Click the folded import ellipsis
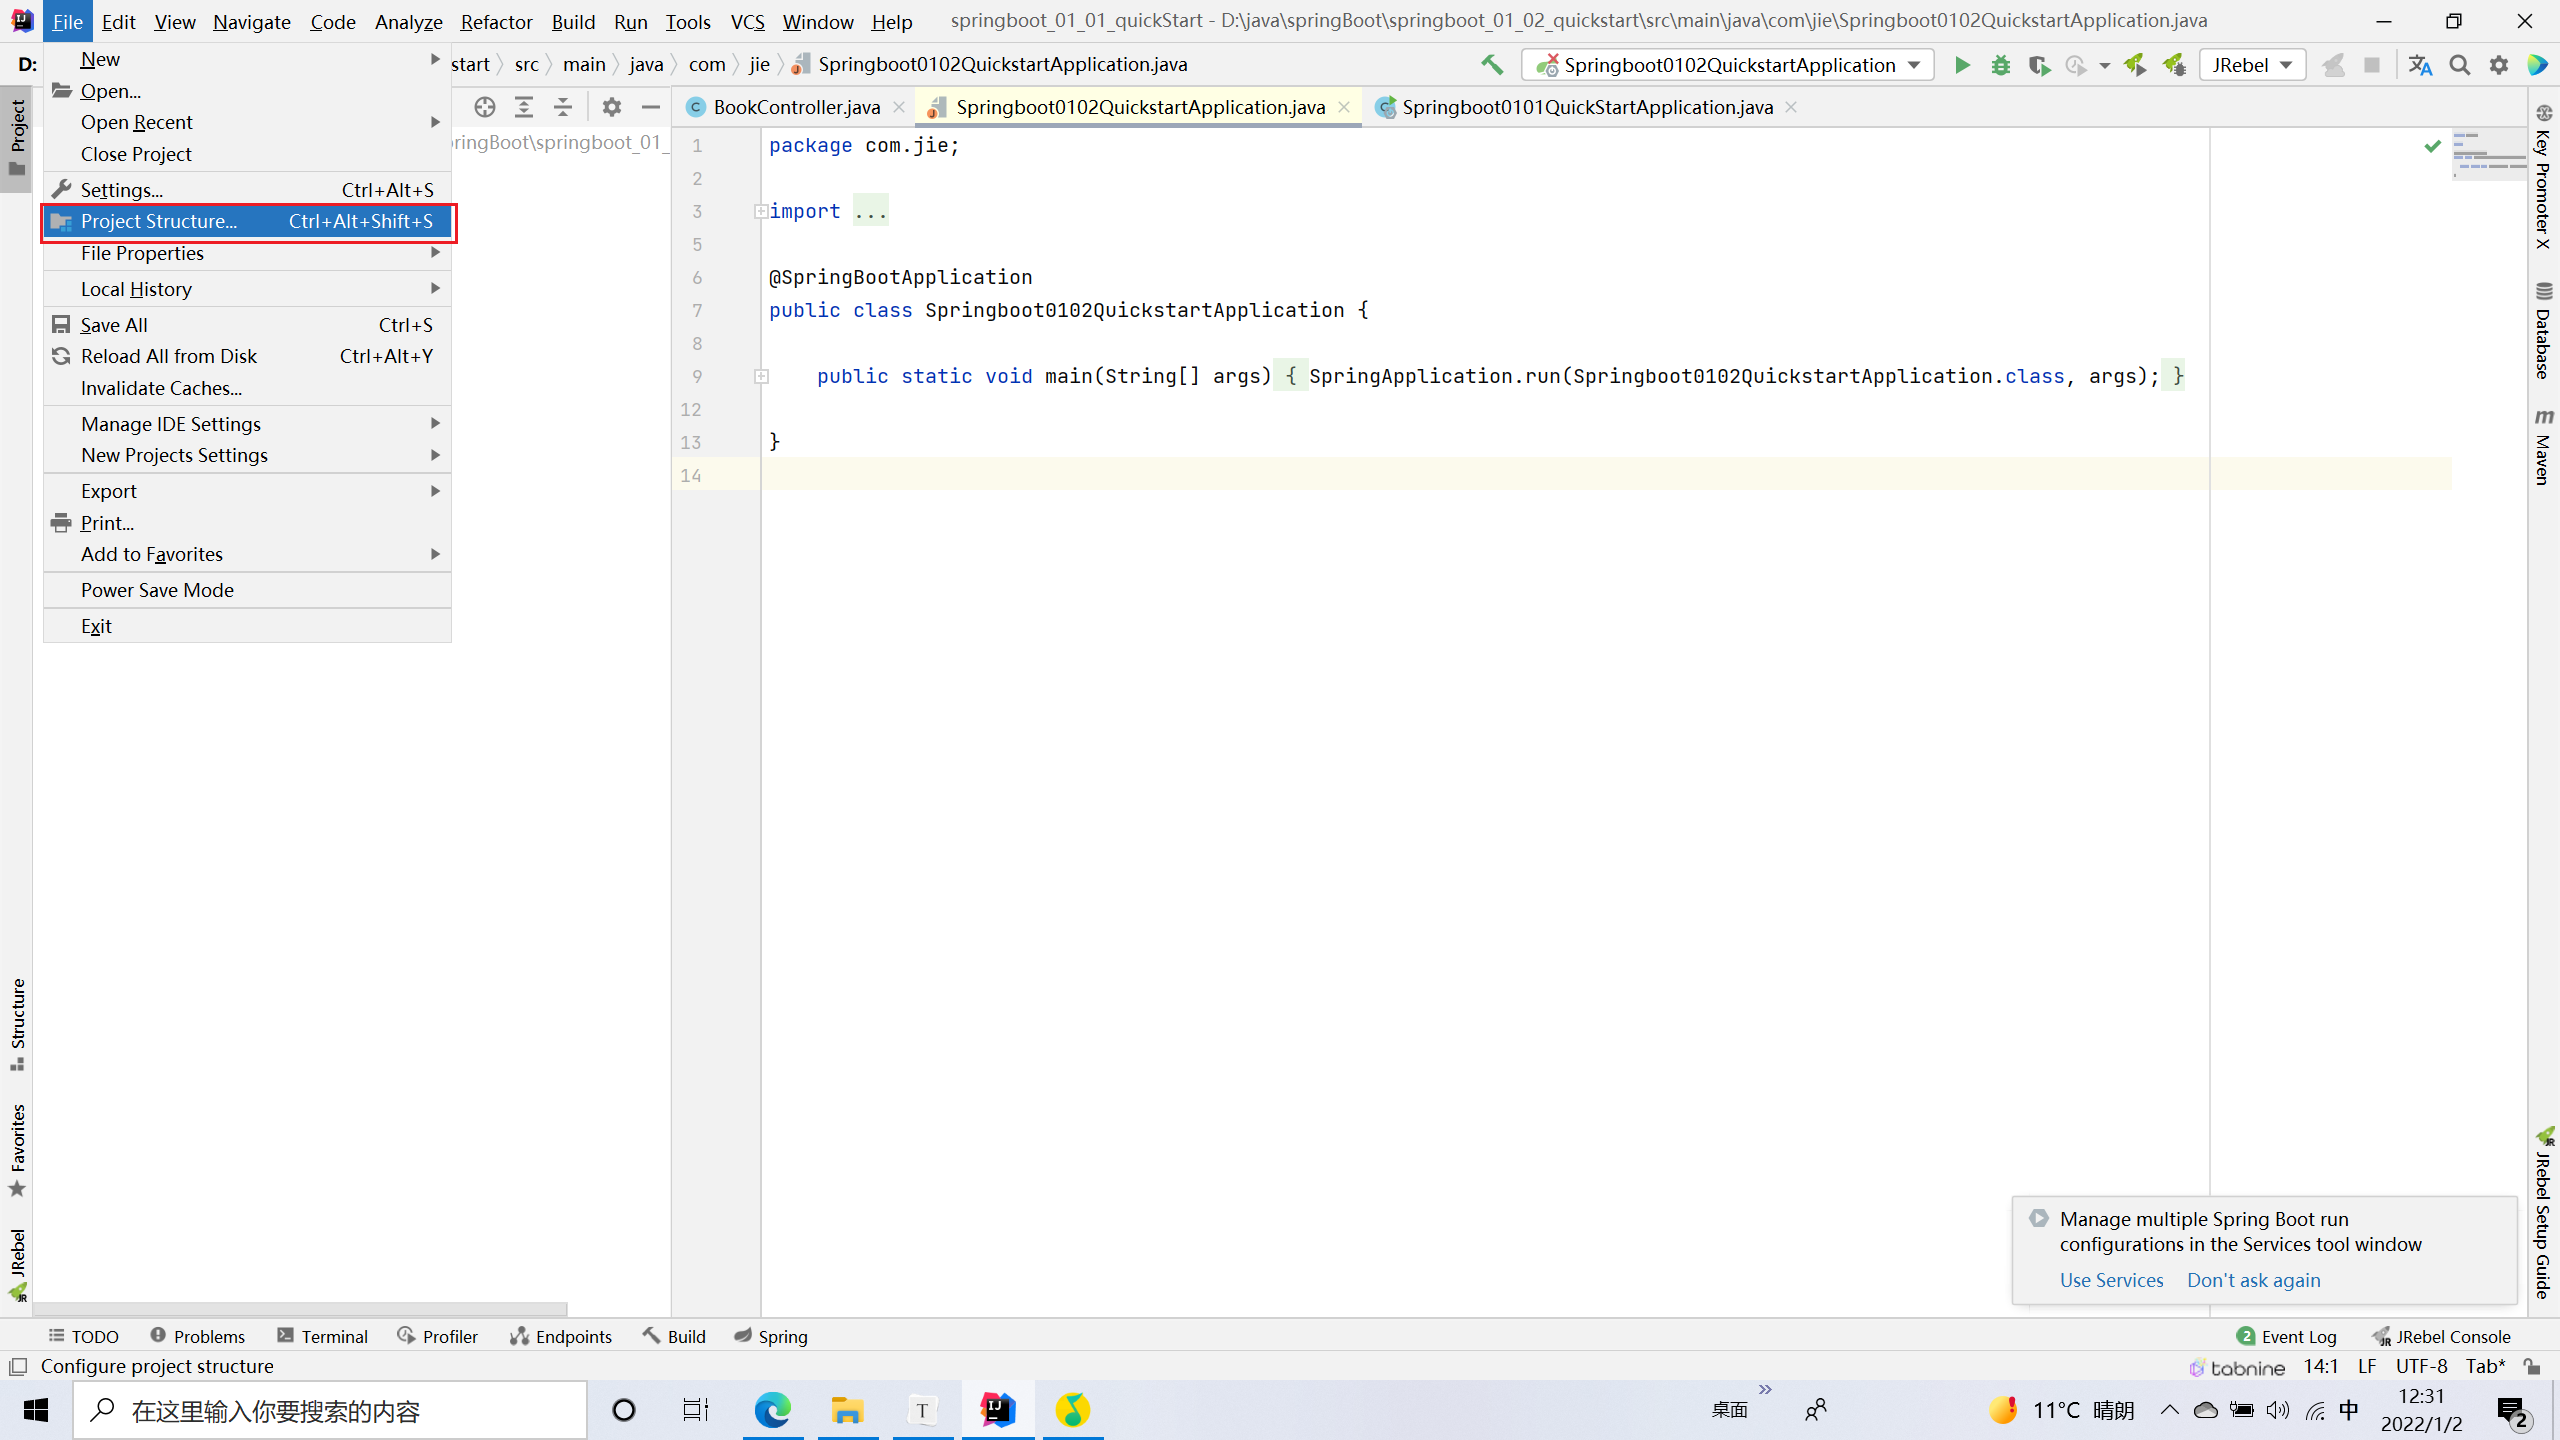This screenshot has height=1440, width=2560. click(x=871, y=211)
